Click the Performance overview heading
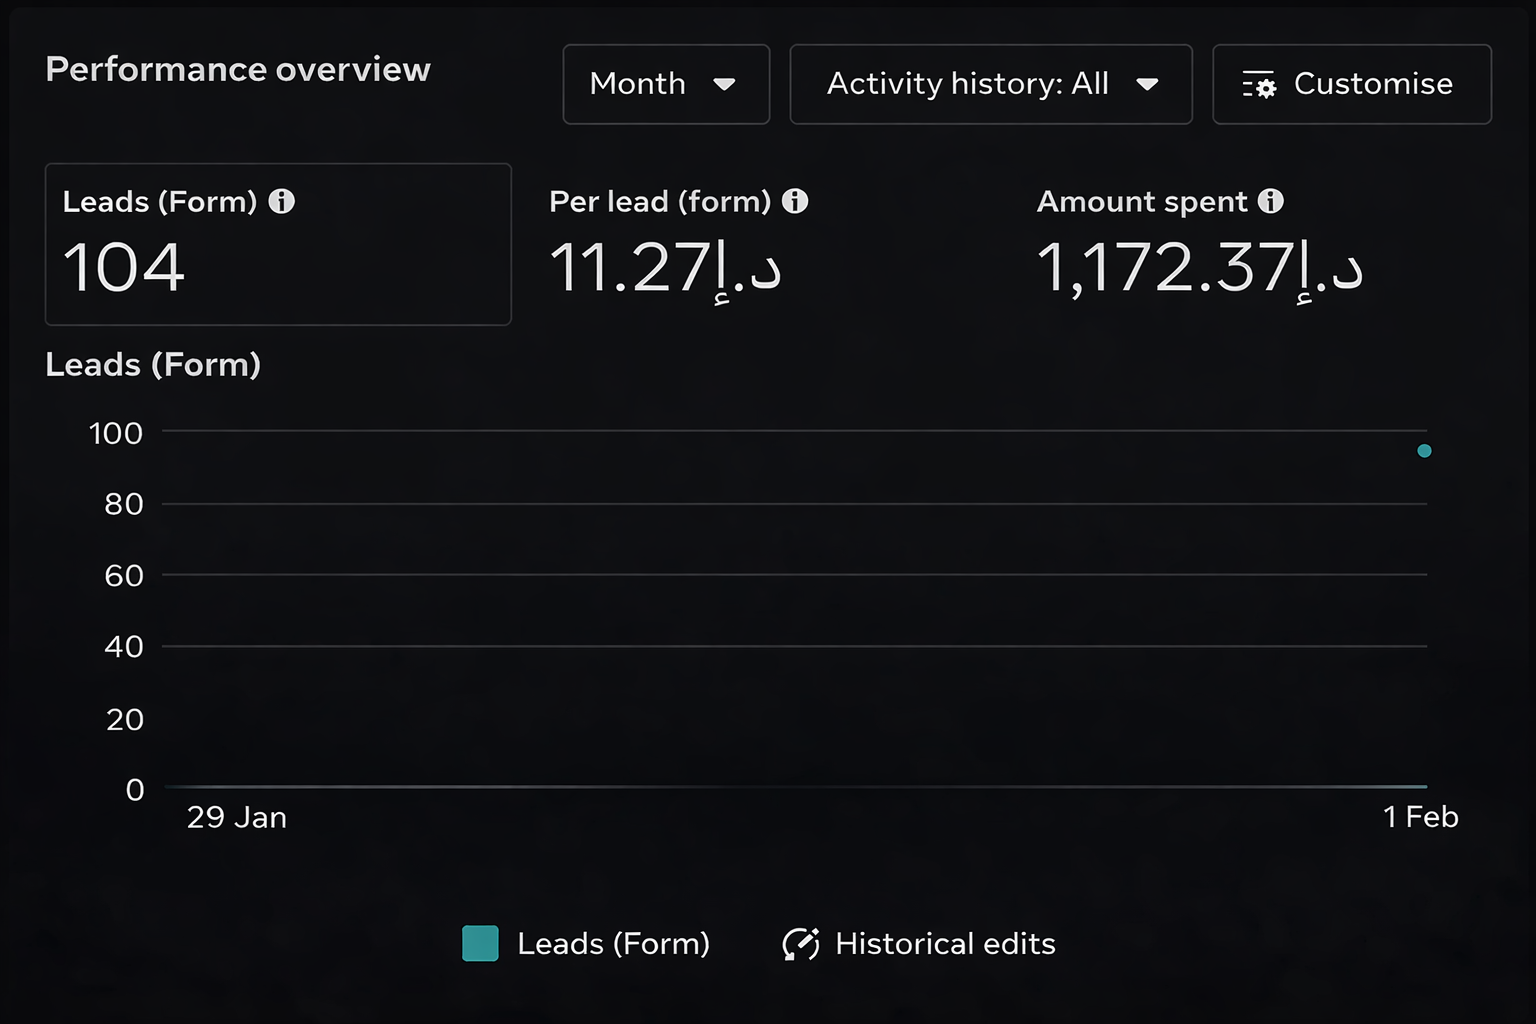The image size is (1536, 1024). [x=238, y=70]
